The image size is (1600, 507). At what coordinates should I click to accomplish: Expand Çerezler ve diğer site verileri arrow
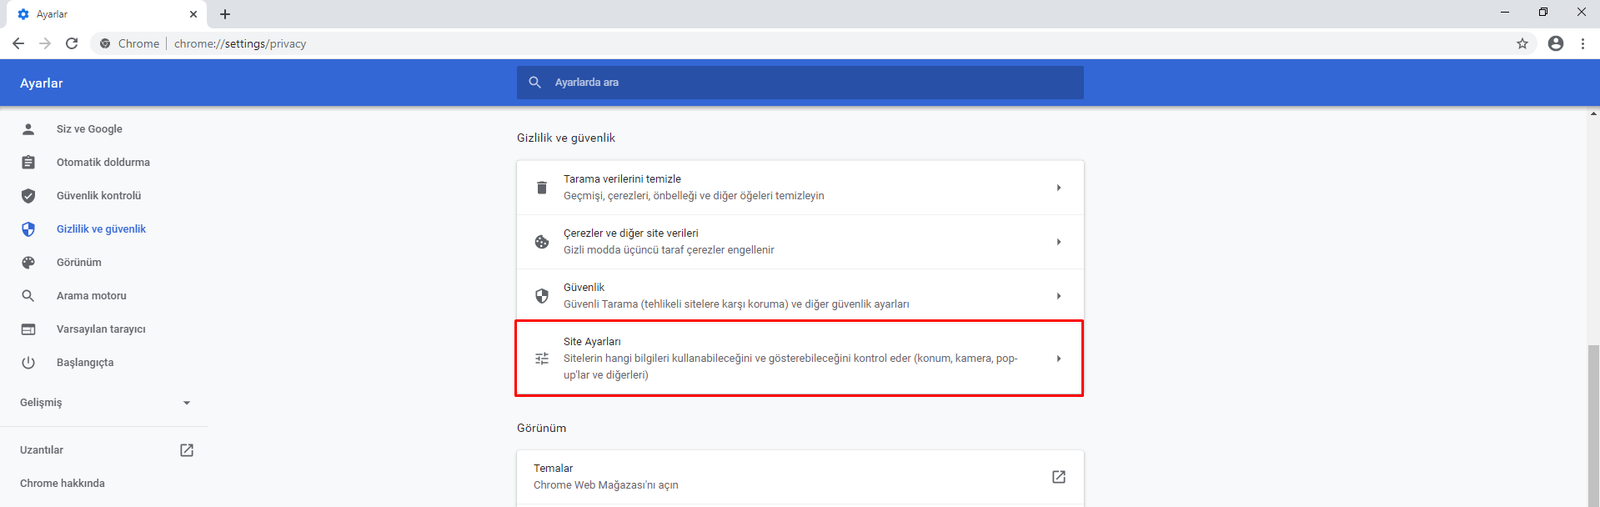coord(1058,242)
